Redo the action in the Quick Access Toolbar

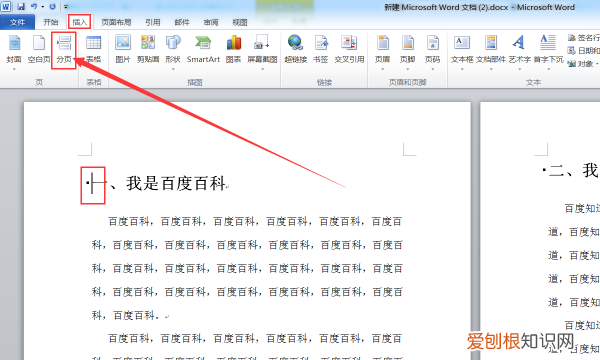point(52,7)
